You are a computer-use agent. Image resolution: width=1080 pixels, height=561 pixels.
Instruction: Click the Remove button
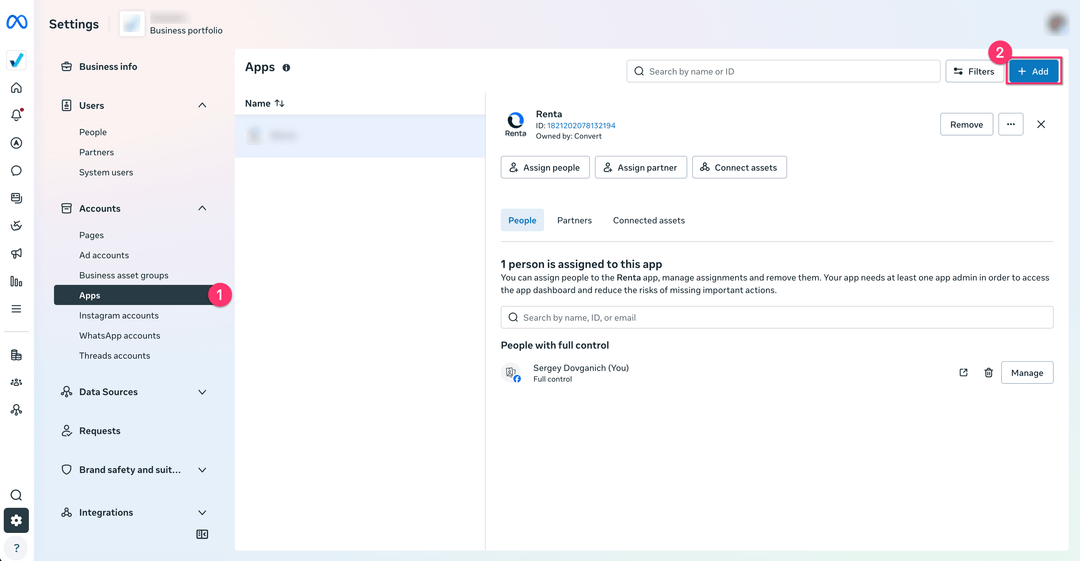(x=966, y=124)
